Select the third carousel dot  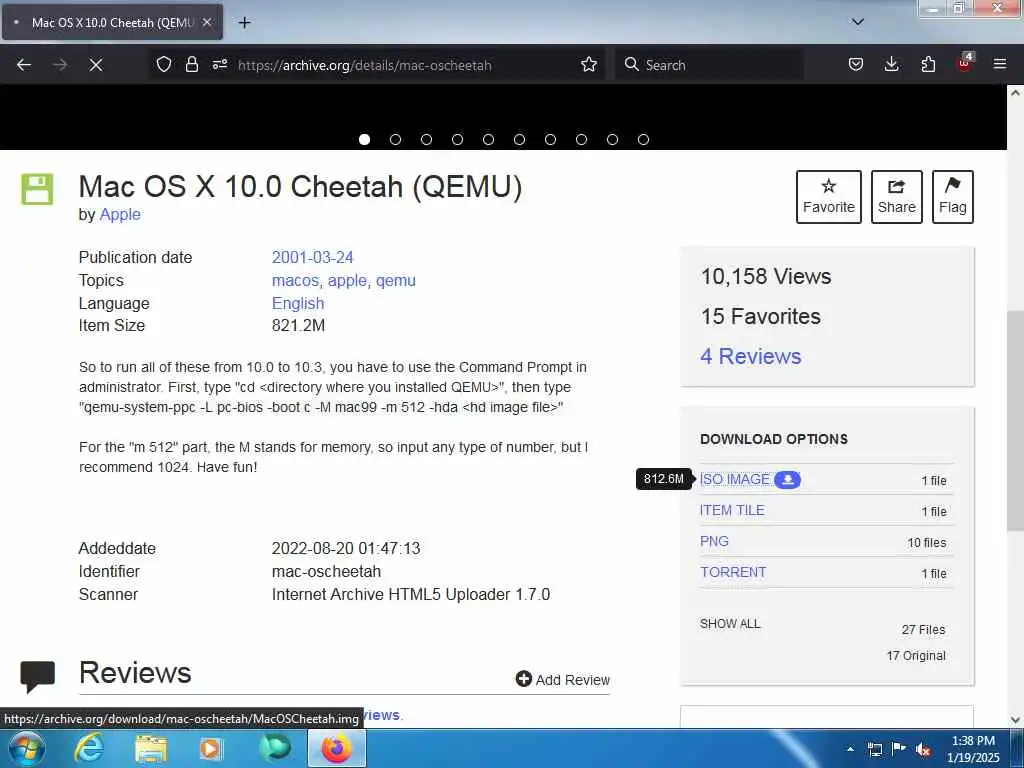[426, 139]
